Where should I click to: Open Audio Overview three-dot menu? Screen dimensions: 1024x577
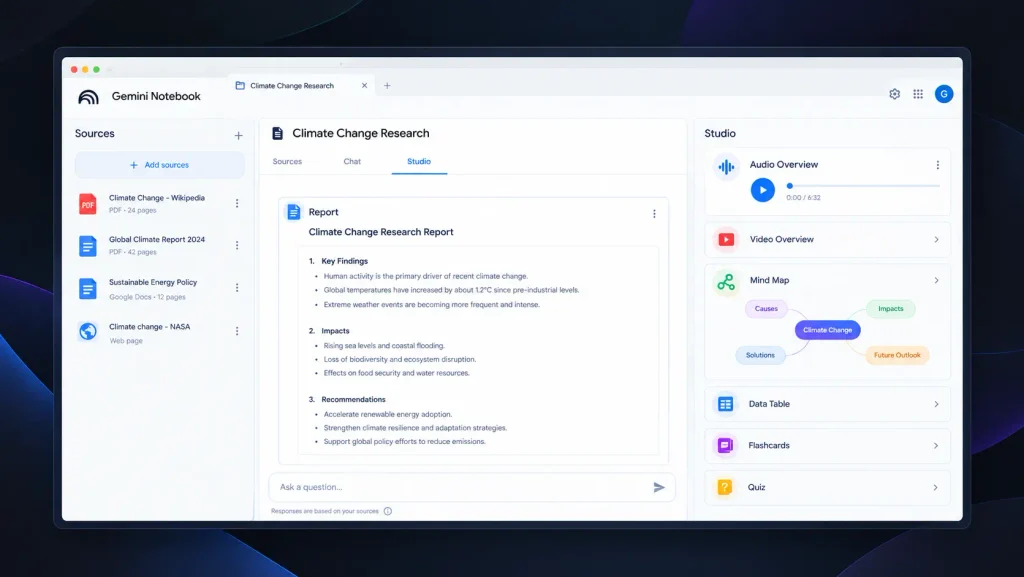[x=938, y=165]
